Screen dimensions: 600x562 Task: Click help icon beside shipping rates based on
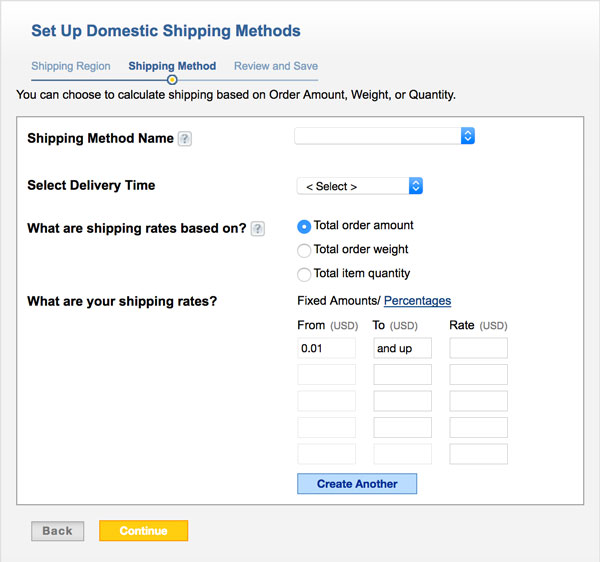coord(258,229)
